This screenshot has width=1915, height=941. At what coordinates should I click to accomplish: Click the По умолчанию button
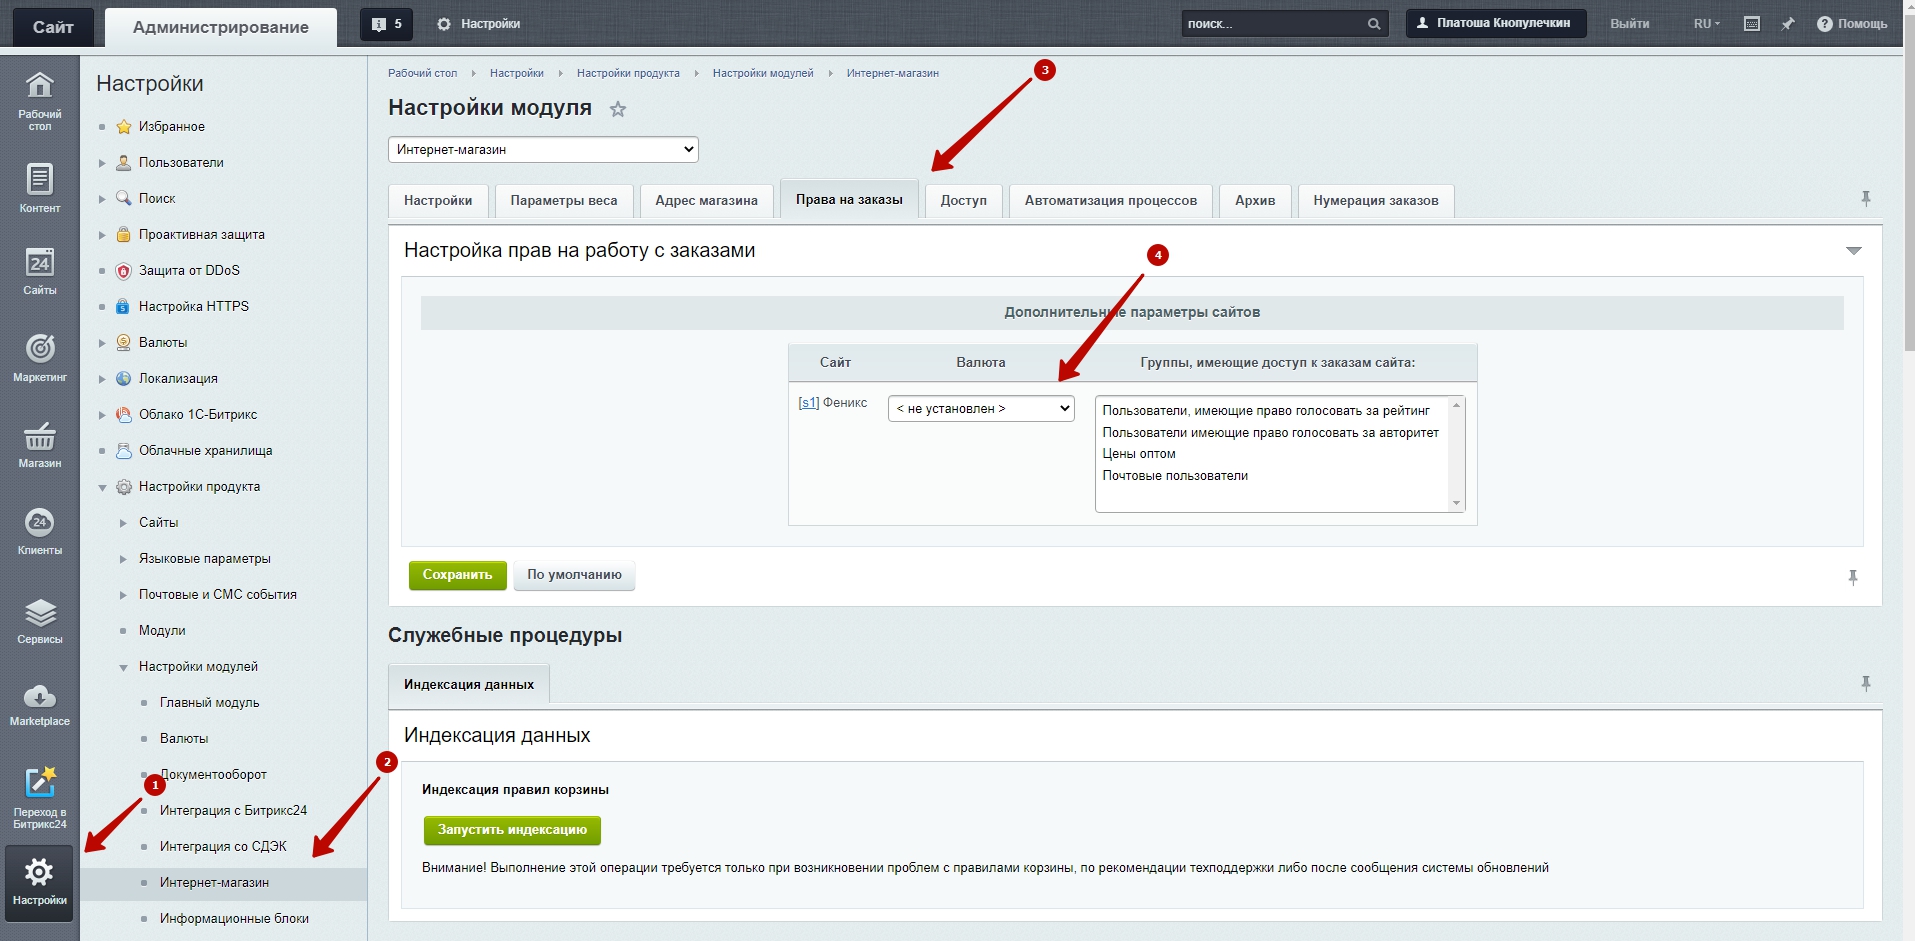pyautogui.click(x=575, y=575)
